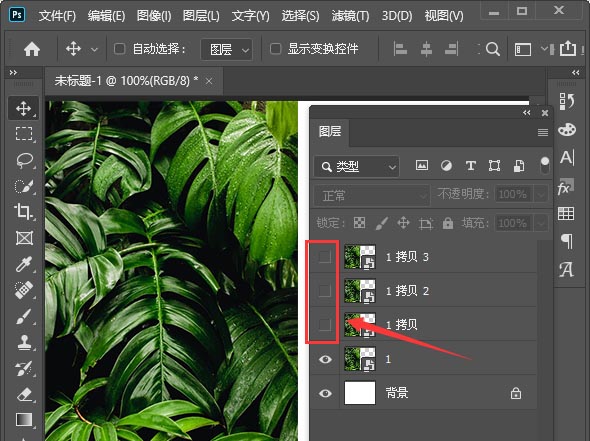
Task: Filter layers by shape layer icon
Action: 494,166
